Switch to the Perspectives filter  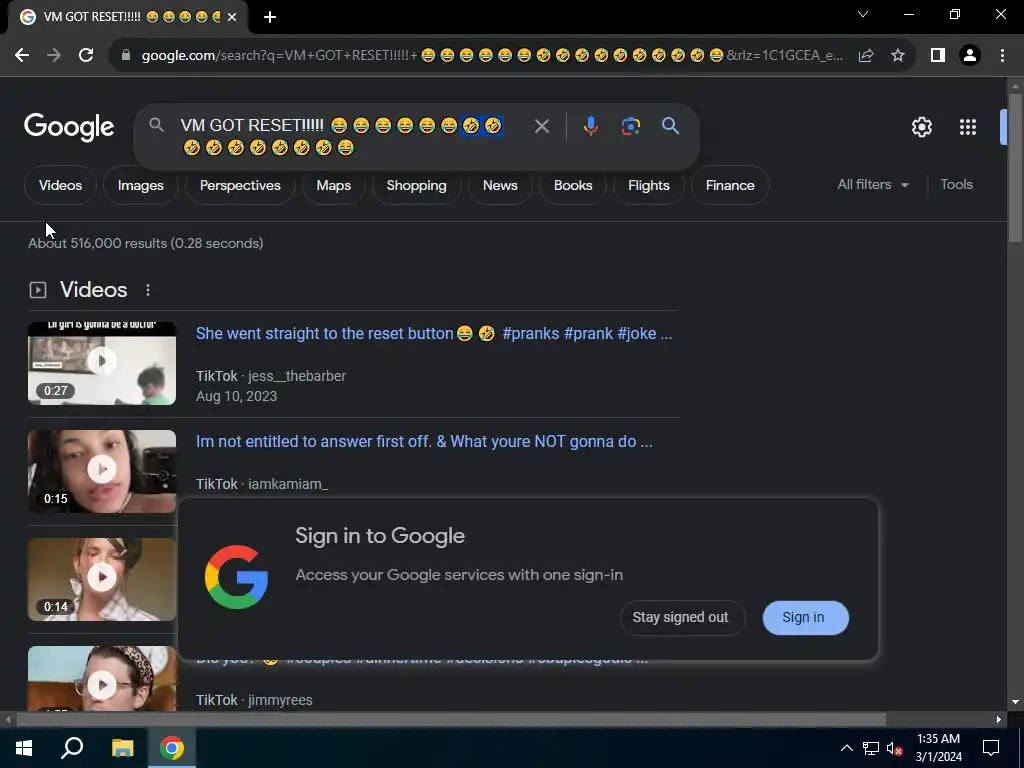point(240,185)
